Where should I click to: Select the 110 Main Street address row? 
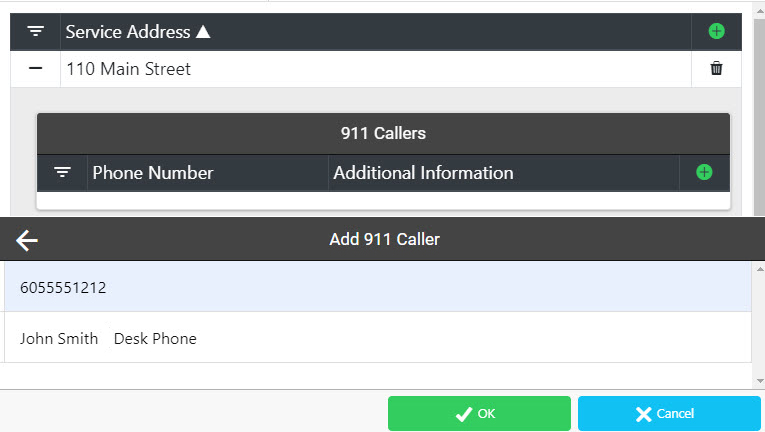point(376,69)
